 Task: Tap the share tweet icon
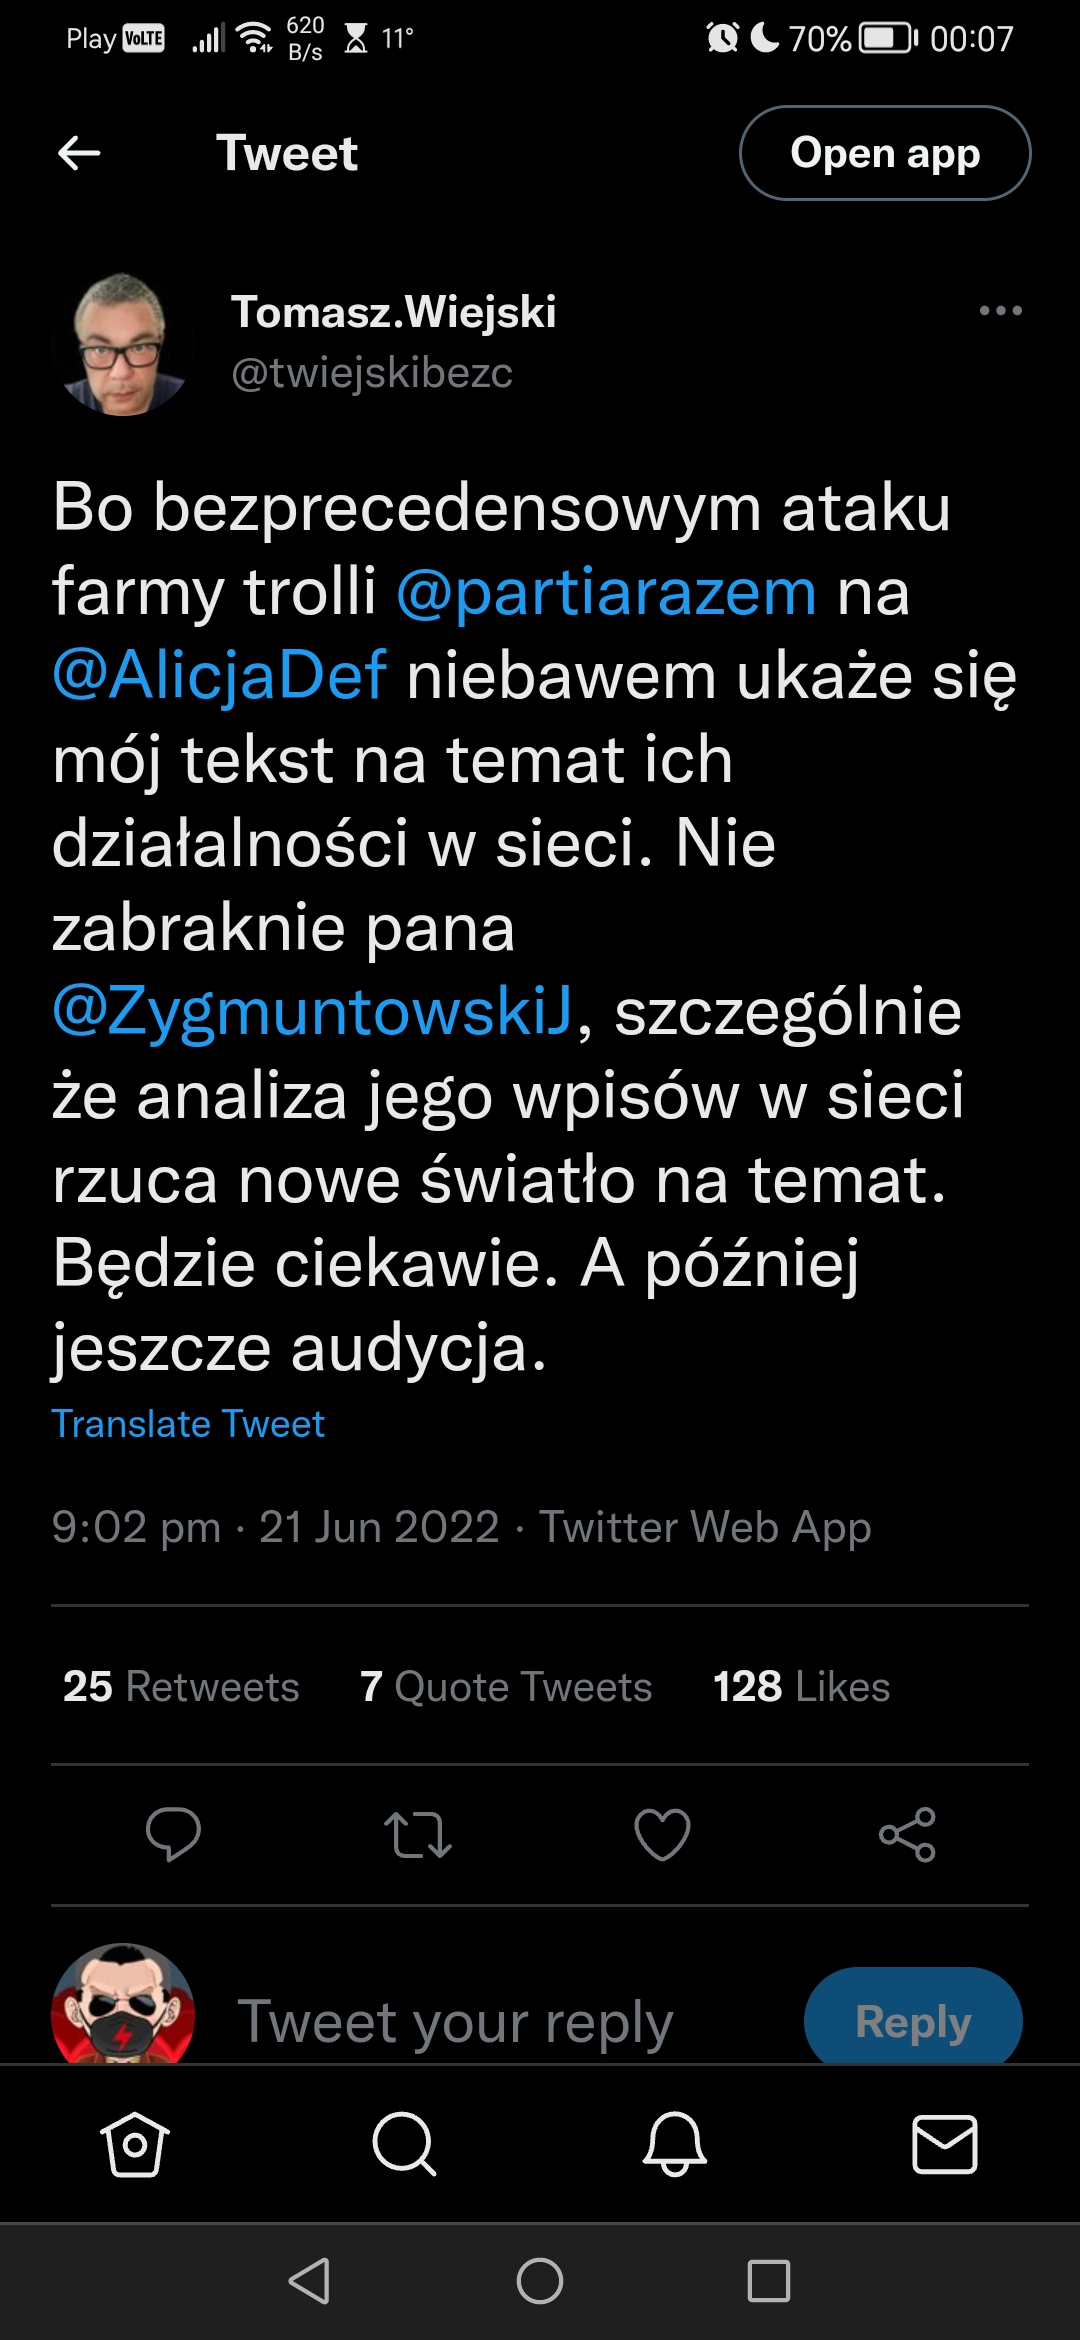(x=907, y=1834)
